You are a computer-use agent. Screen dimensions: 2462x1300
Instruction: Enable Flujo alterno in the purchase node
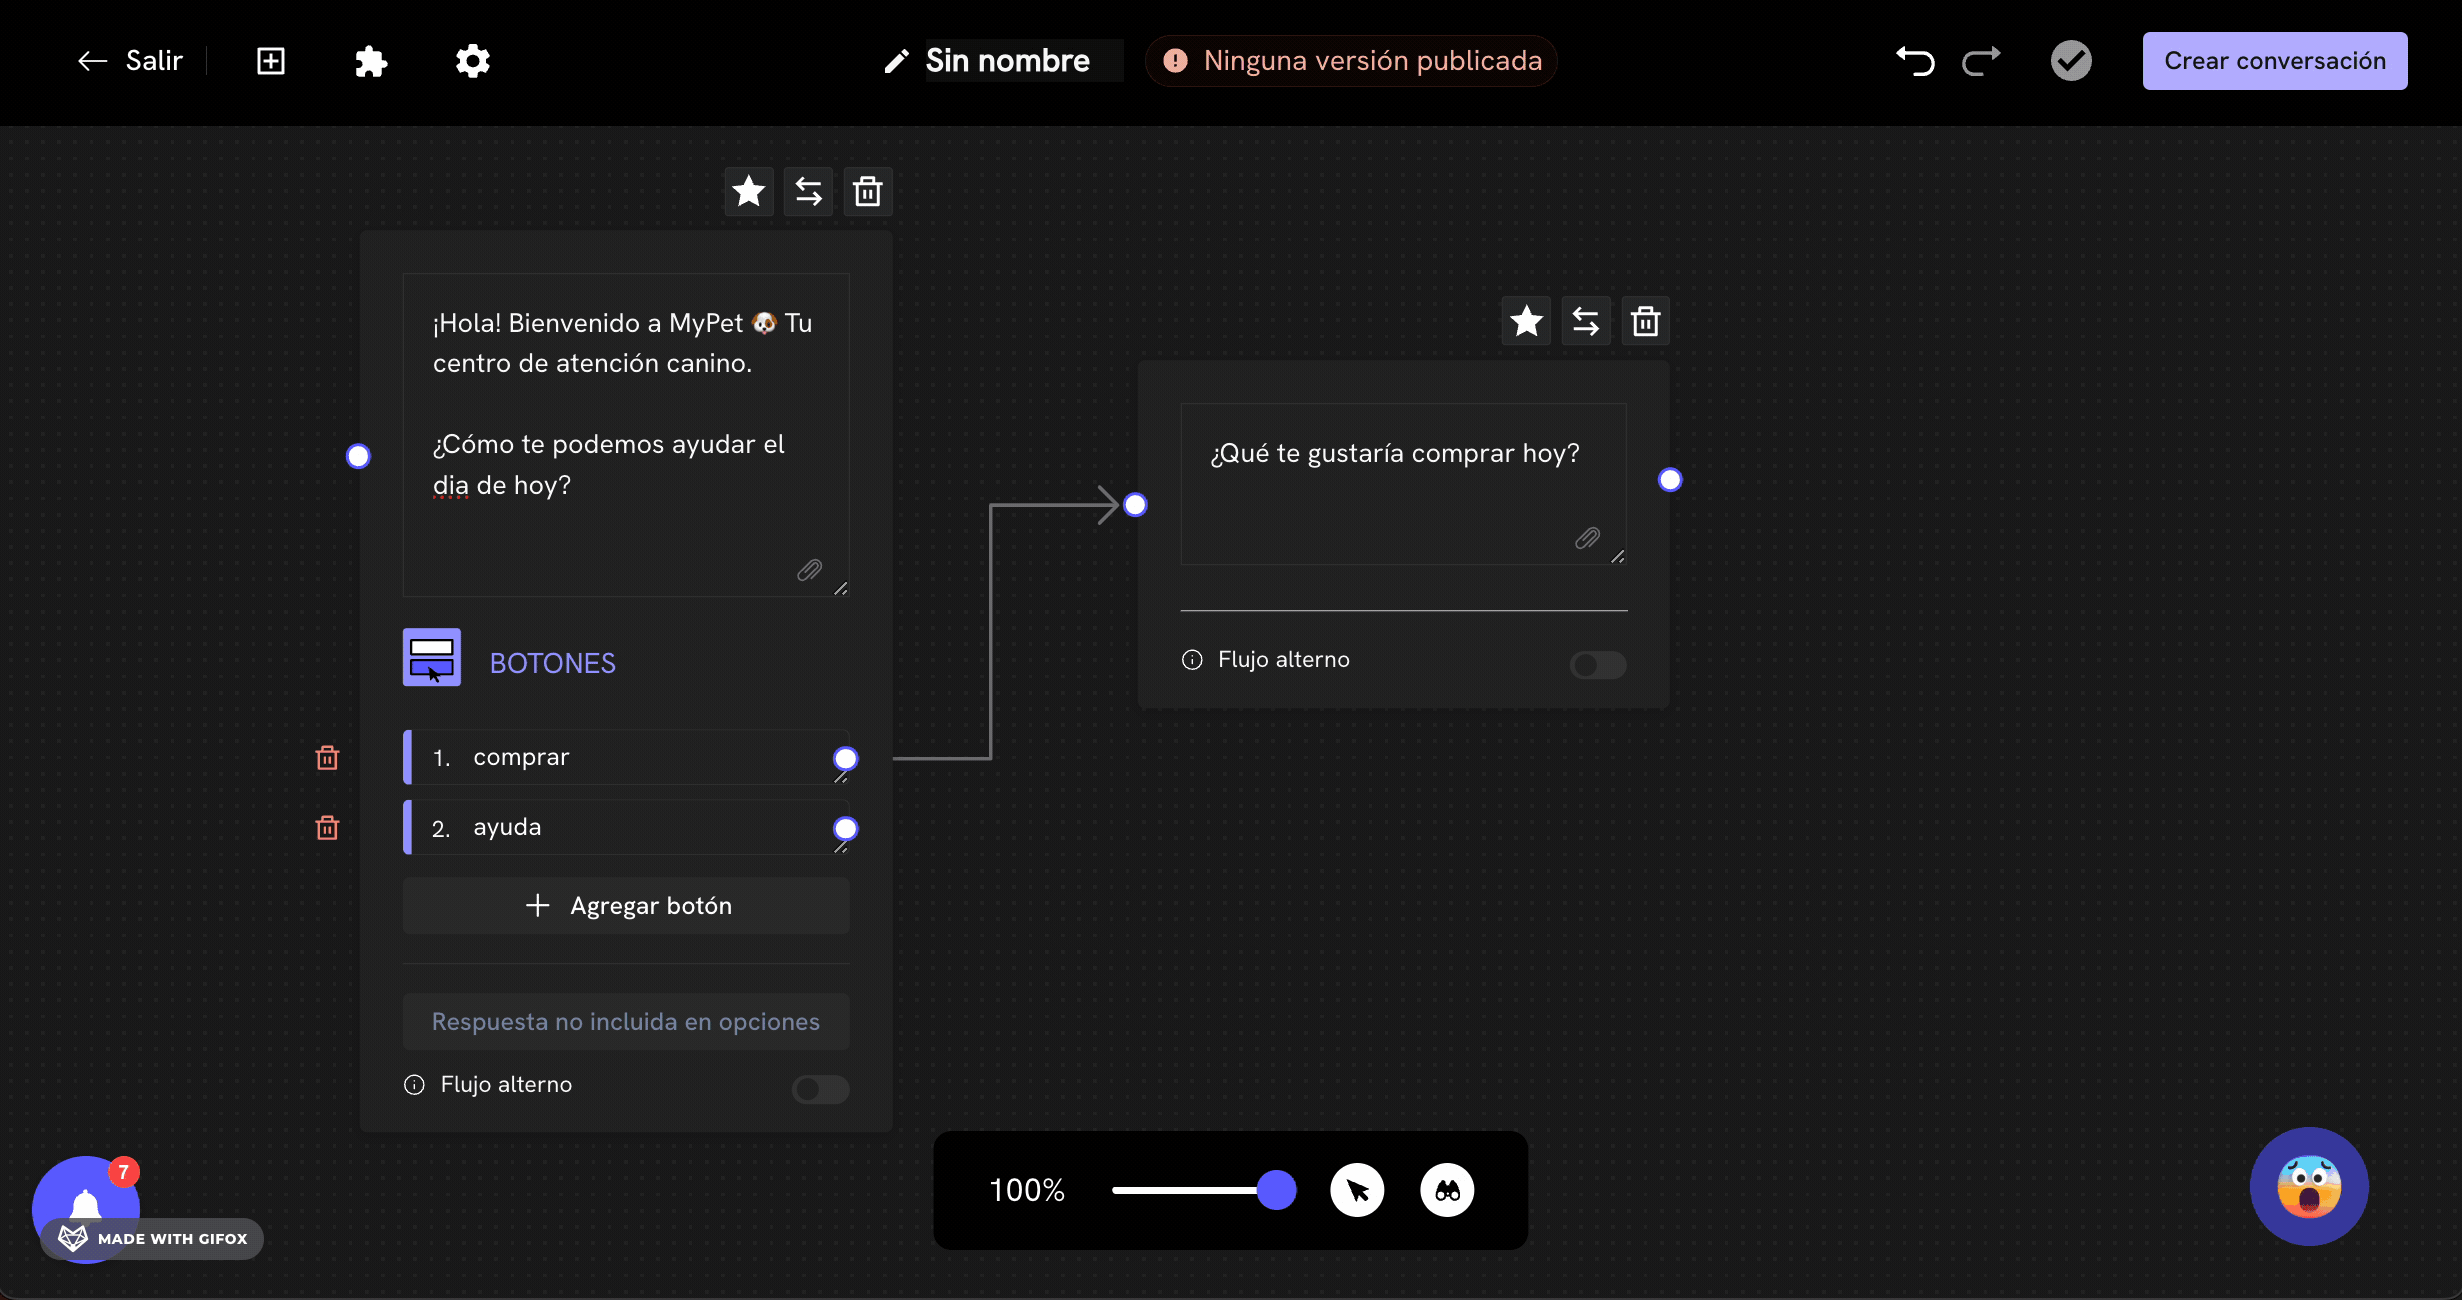tap(1597, 665)
